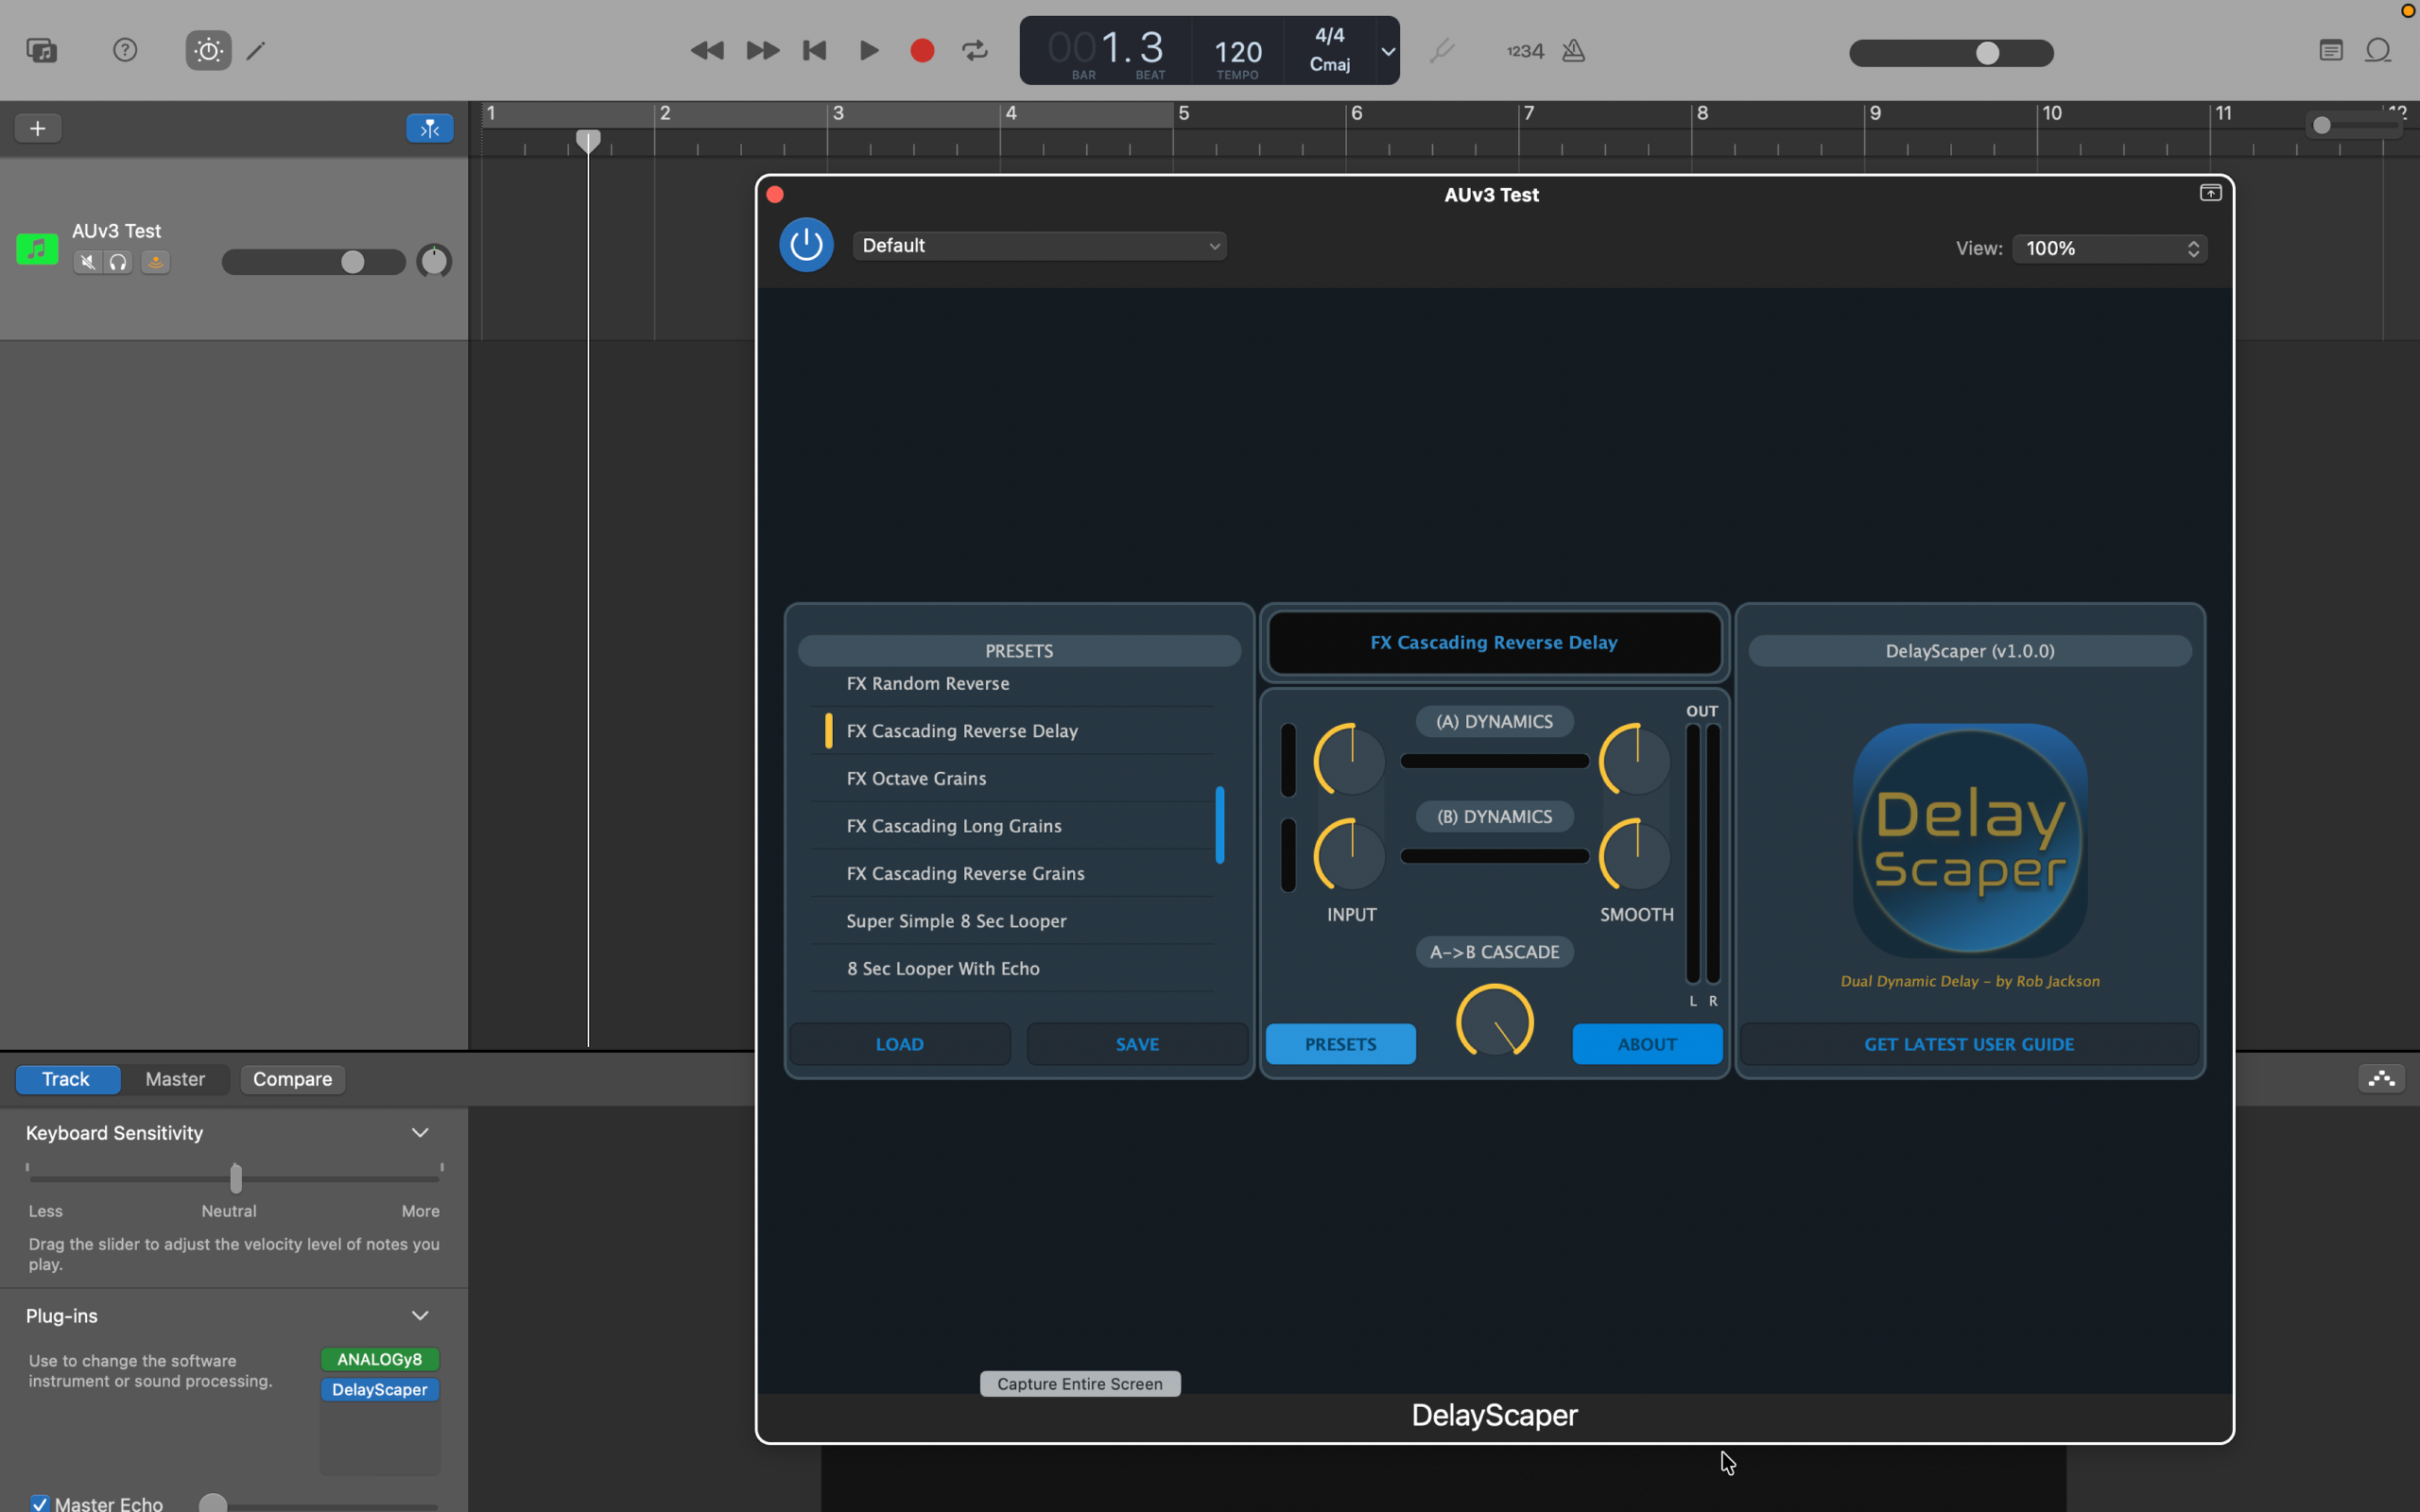
Task: Collapse the Plug-ins section
Action: (x=420, y=1316)
